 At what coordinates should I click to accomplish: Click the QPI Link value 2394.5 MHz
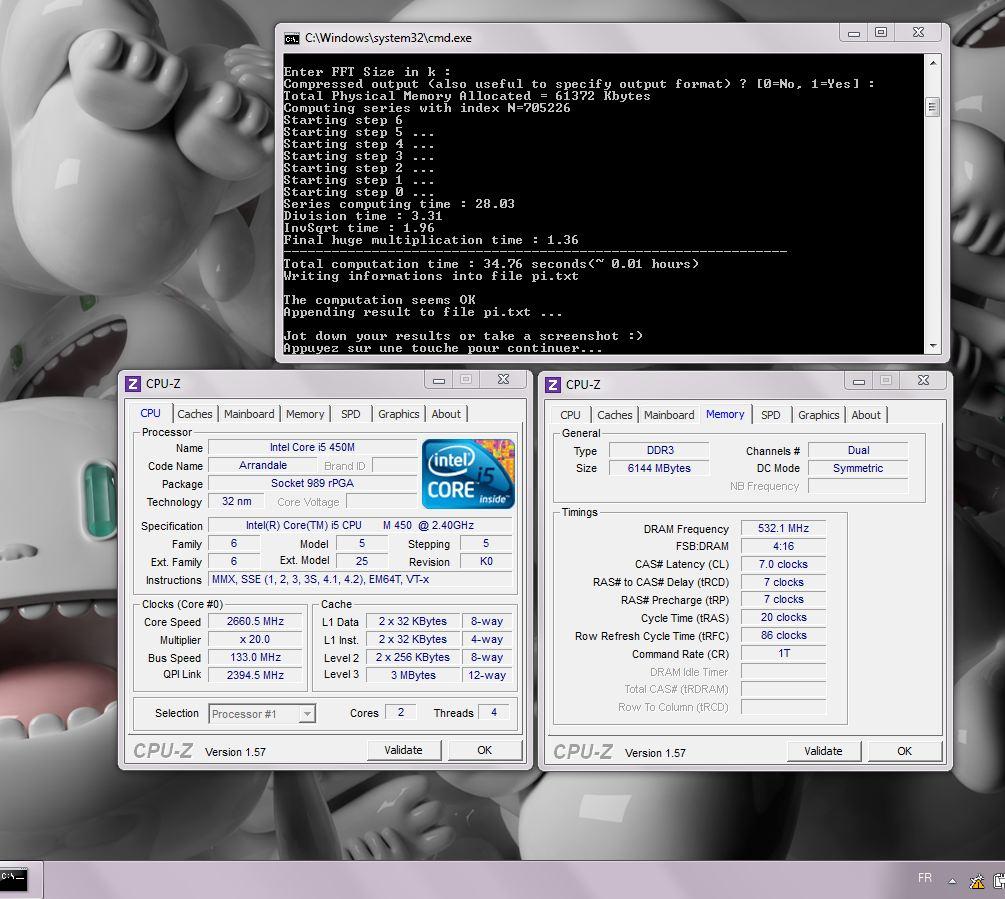pos(255,675)
